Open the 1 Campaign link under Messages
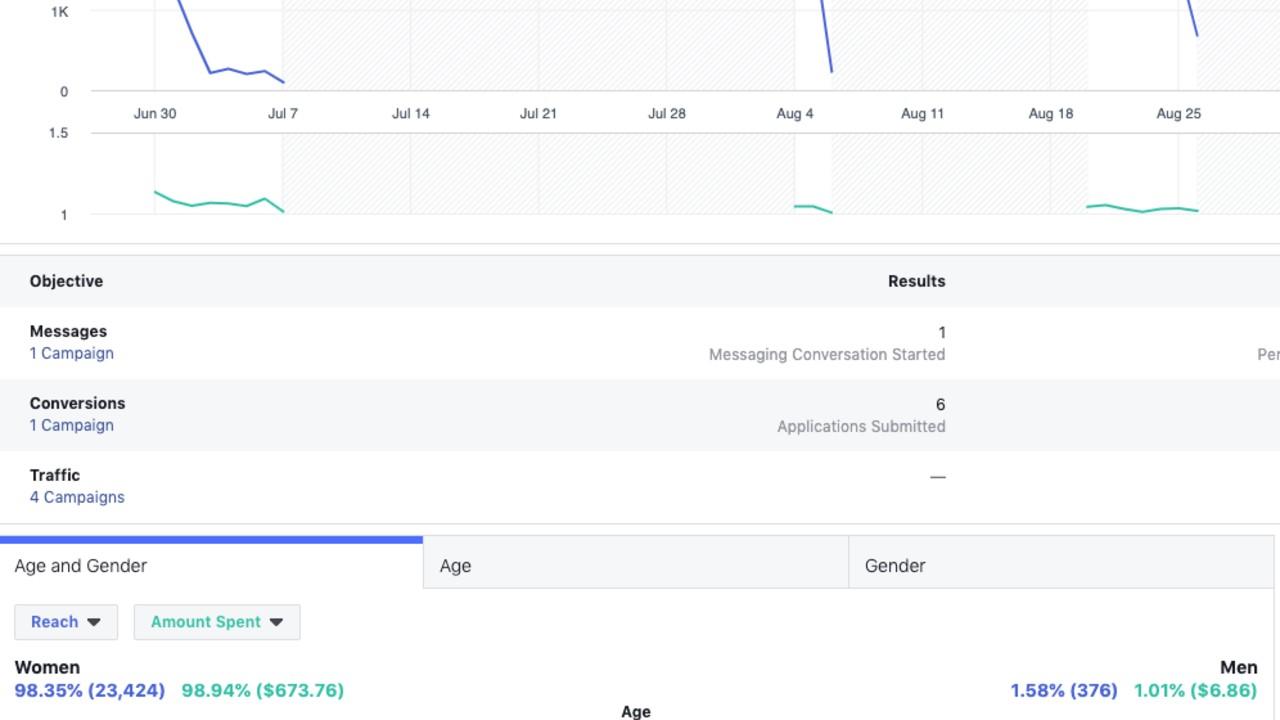This screenshot has width=1280, height=720. click(72, 353)
